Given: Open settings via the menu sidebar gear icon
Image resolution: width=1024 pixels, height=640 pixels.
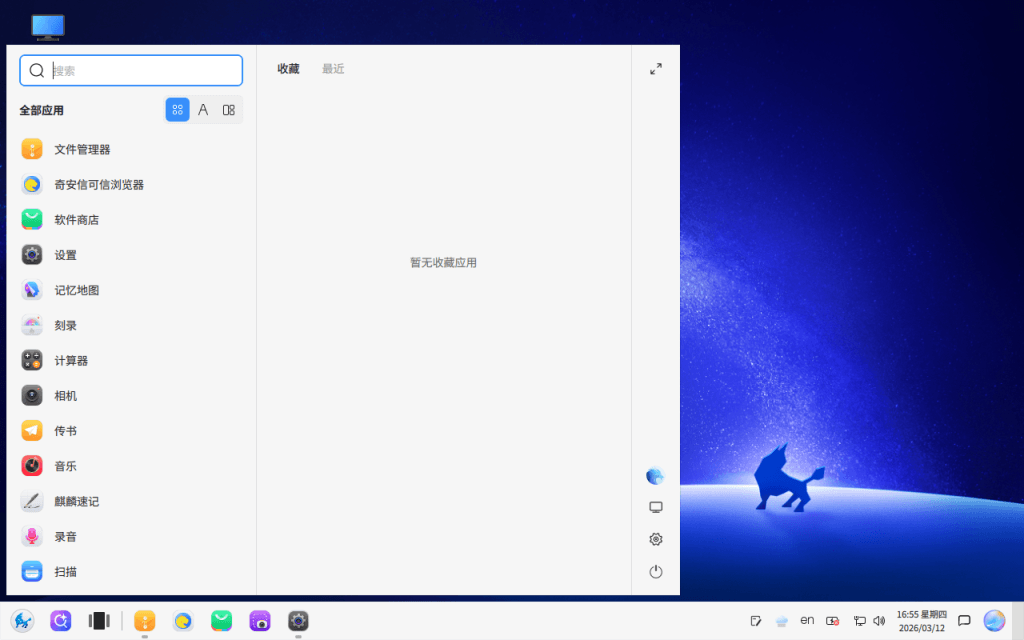Looking at the screenshot, I should tap(656, 539).
